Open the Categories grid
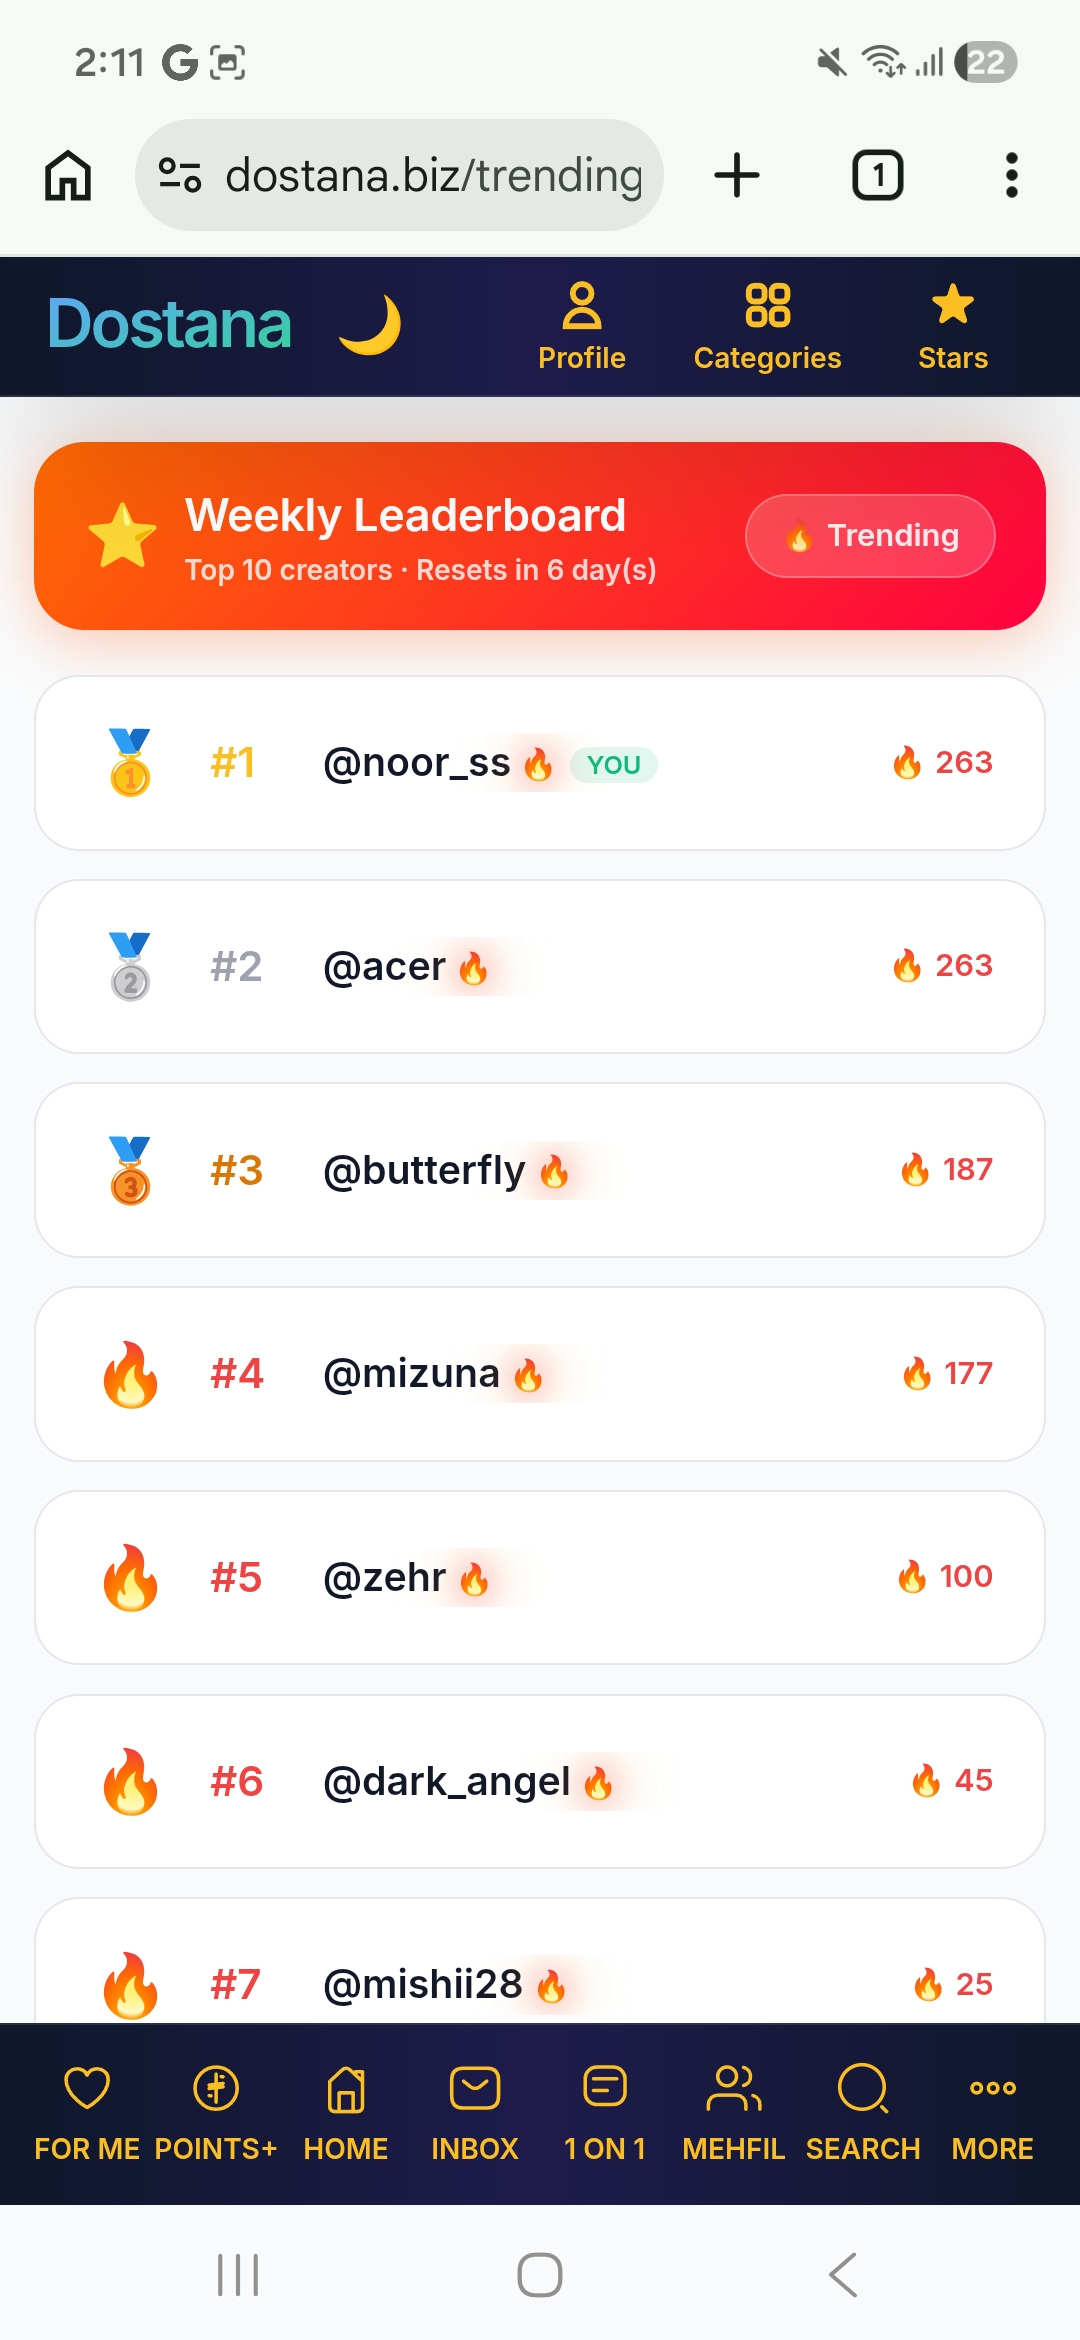1080x2340 pixels. 768,327
